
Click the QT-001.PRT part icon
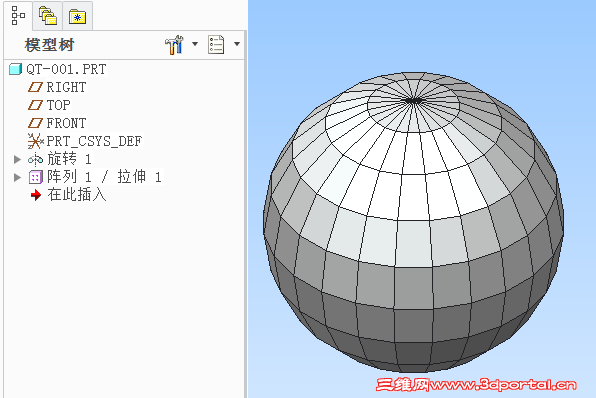[x=16, y=69]
